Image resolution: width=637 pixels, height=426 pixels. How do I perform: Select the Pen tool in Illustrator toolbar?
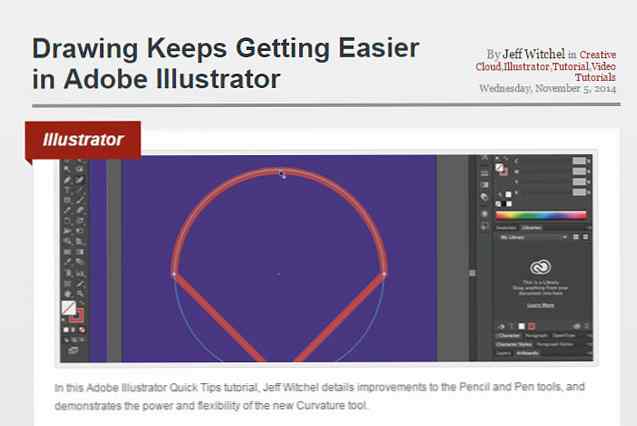(x=67, y=179)
